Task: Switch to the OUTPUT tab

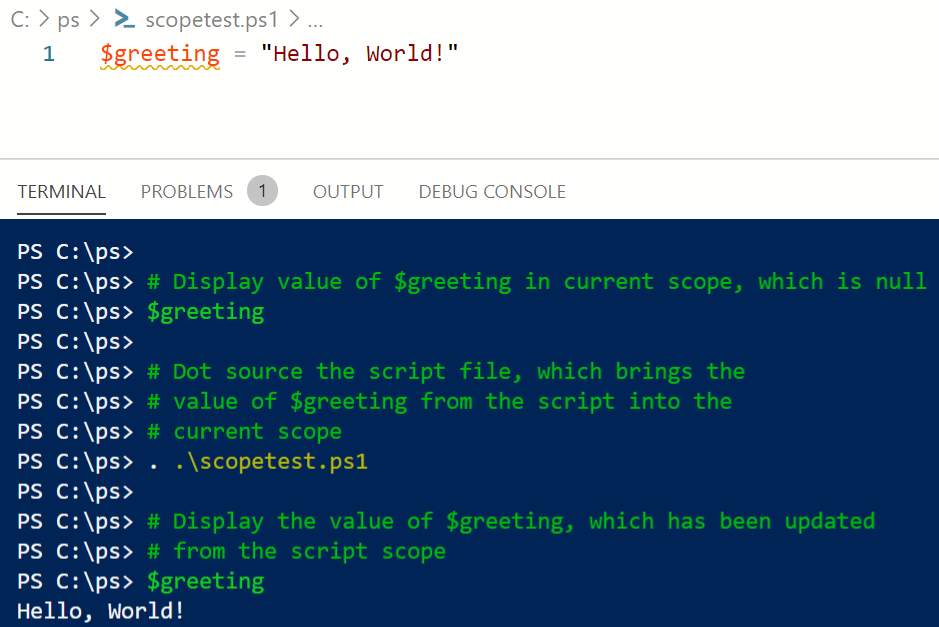Action: [348, 191]
